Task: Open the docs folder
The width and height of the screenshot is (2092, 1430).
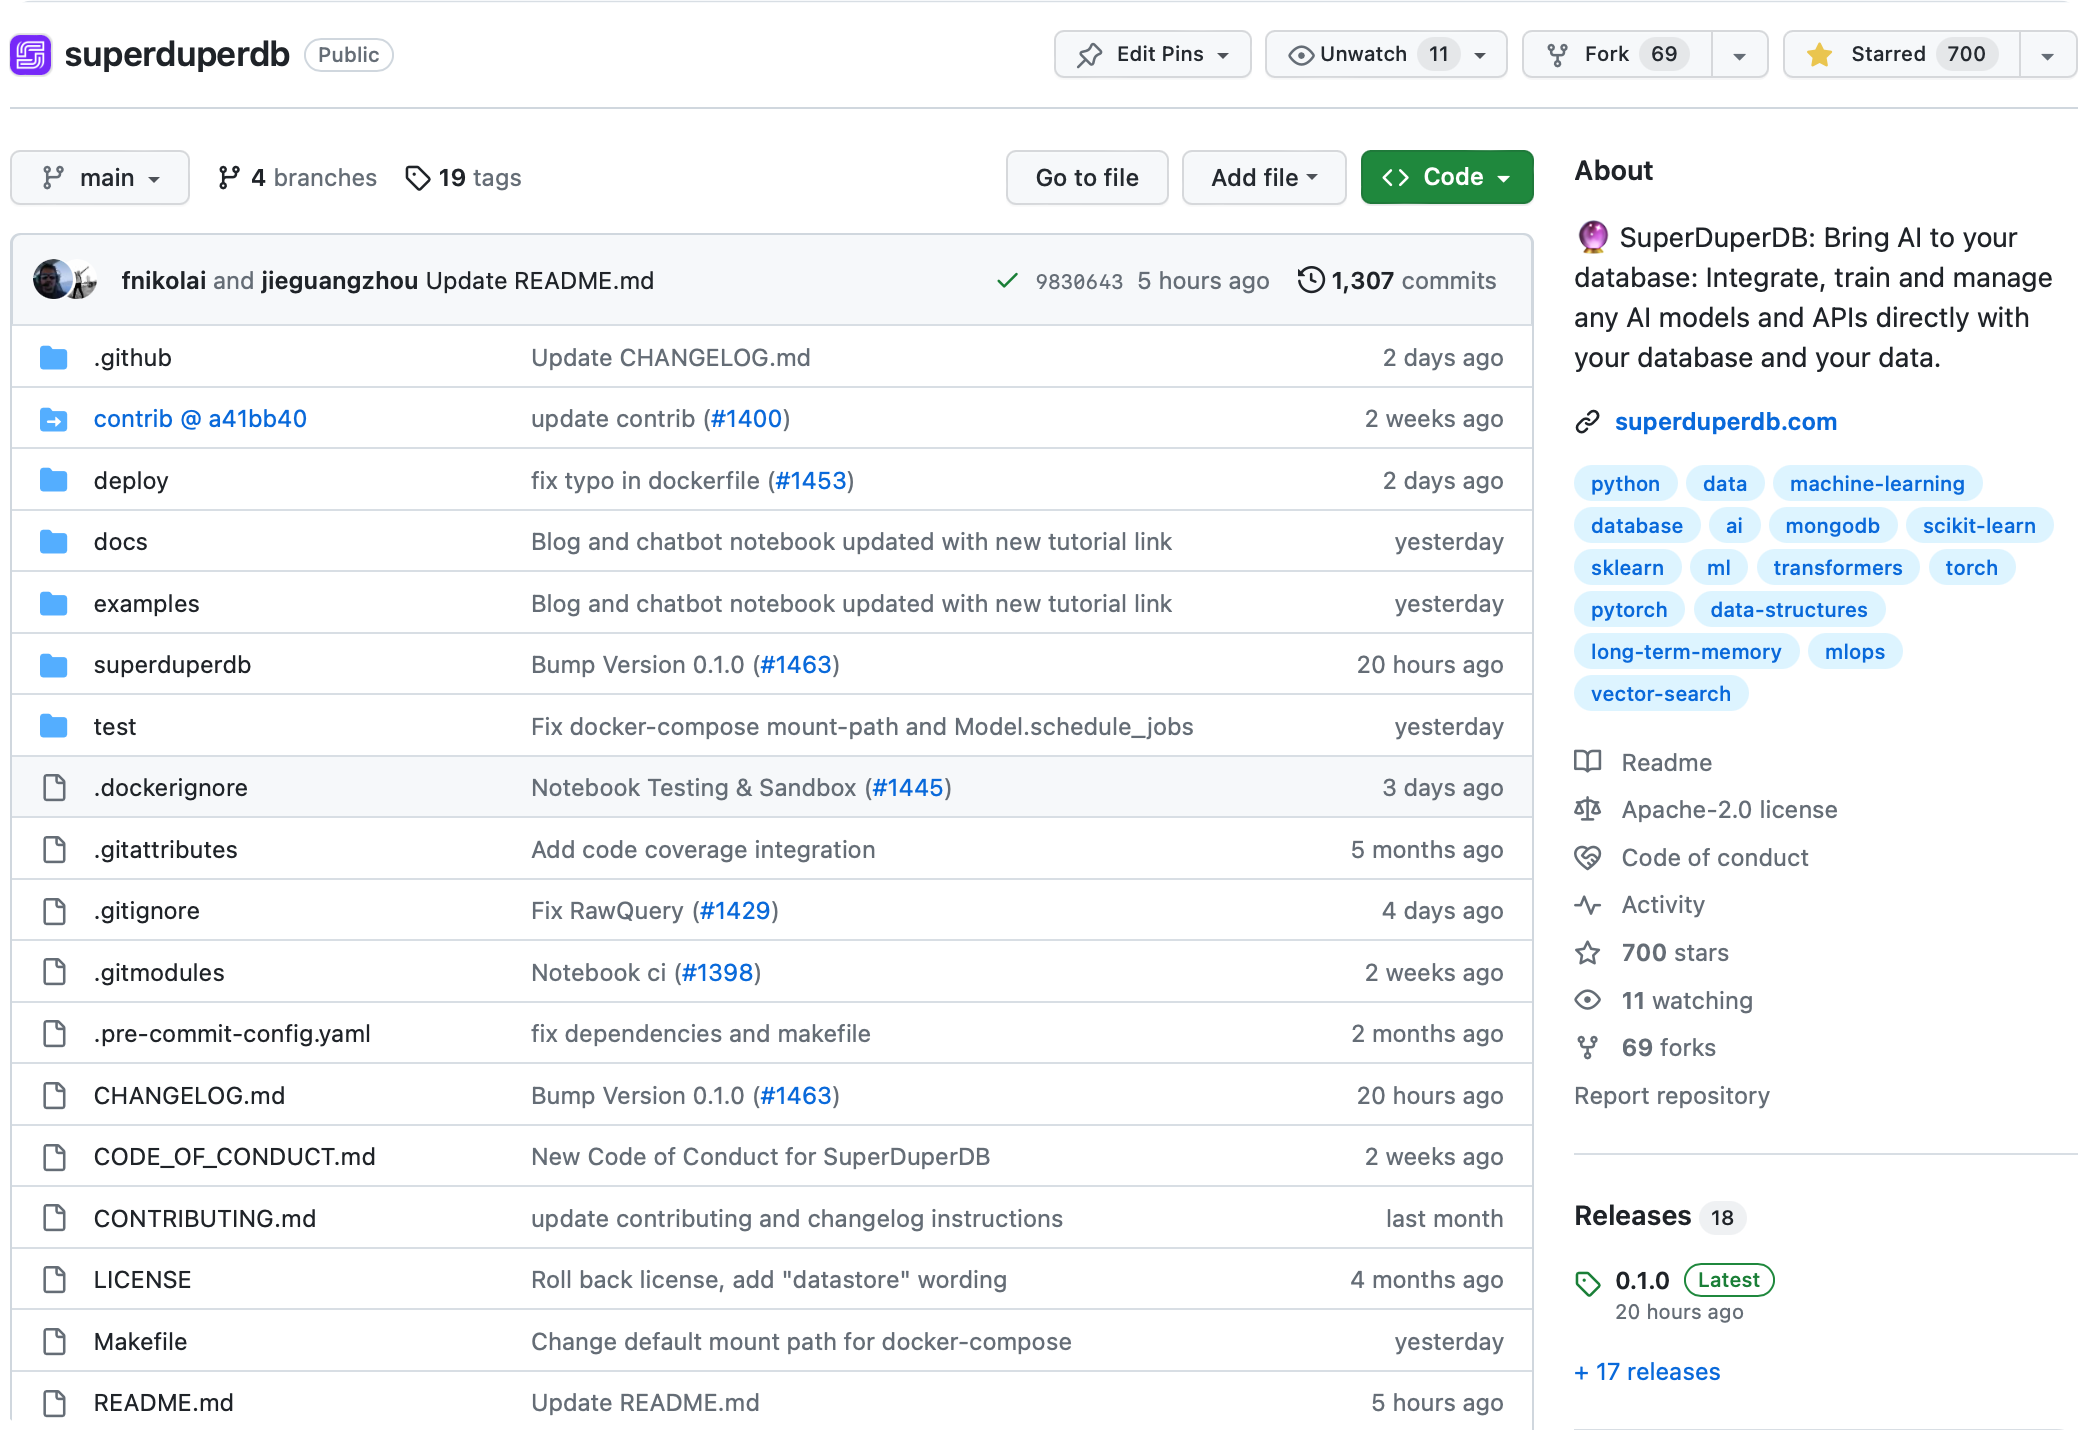Action: point(120,542)
